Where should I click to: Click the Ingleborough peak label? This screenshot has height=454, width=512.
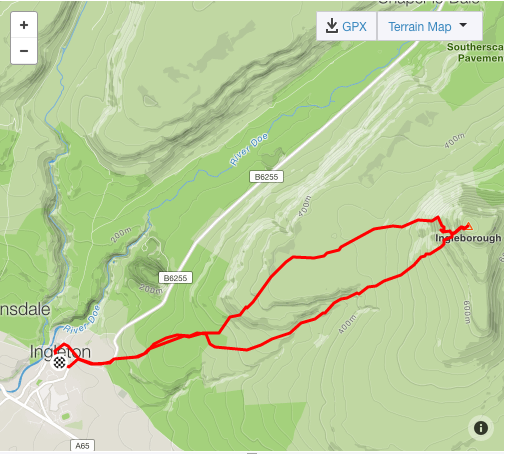468,238
